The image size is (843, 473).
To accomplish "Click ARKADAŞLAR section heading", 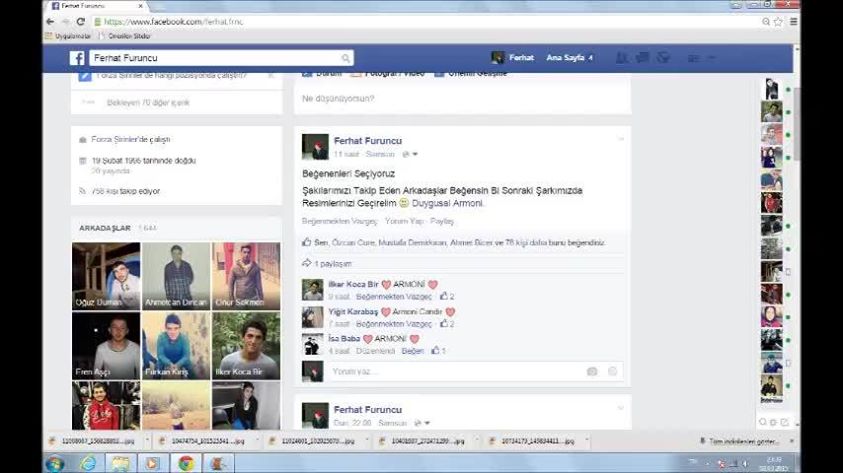I will point(105,228).
